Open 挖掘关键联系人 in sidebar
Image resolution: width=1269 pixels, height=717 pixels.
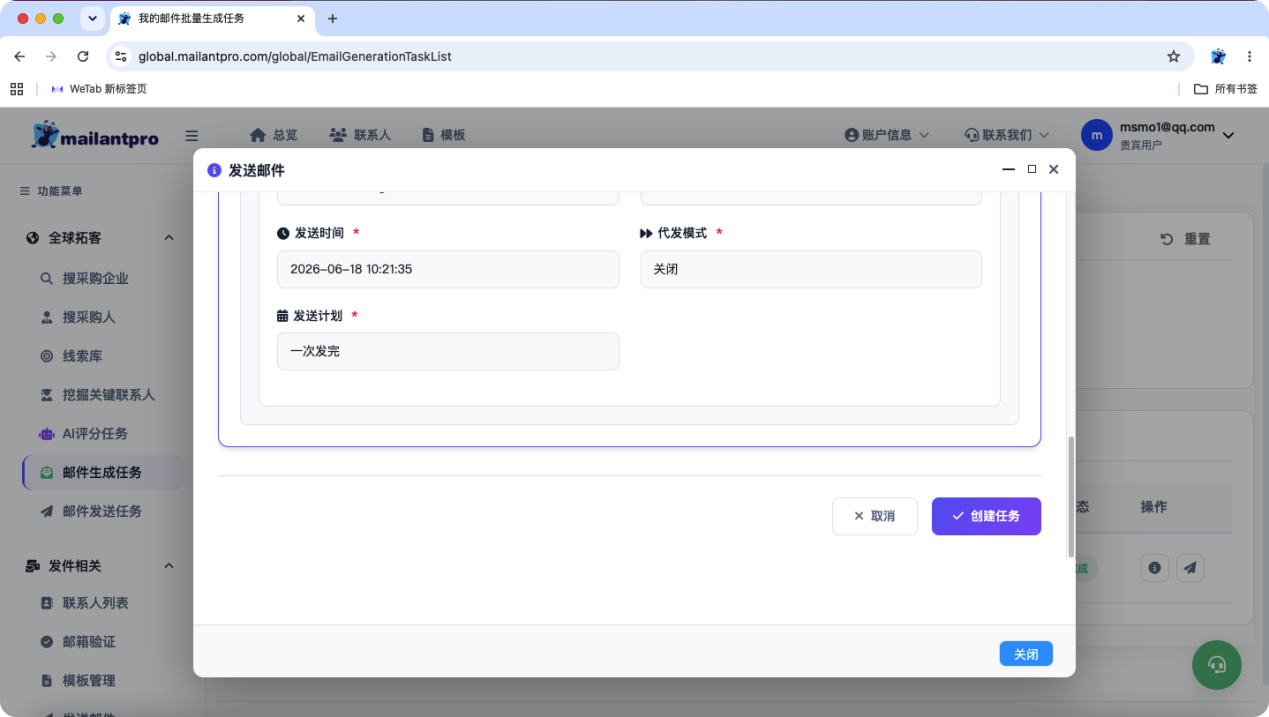point(108,395)
